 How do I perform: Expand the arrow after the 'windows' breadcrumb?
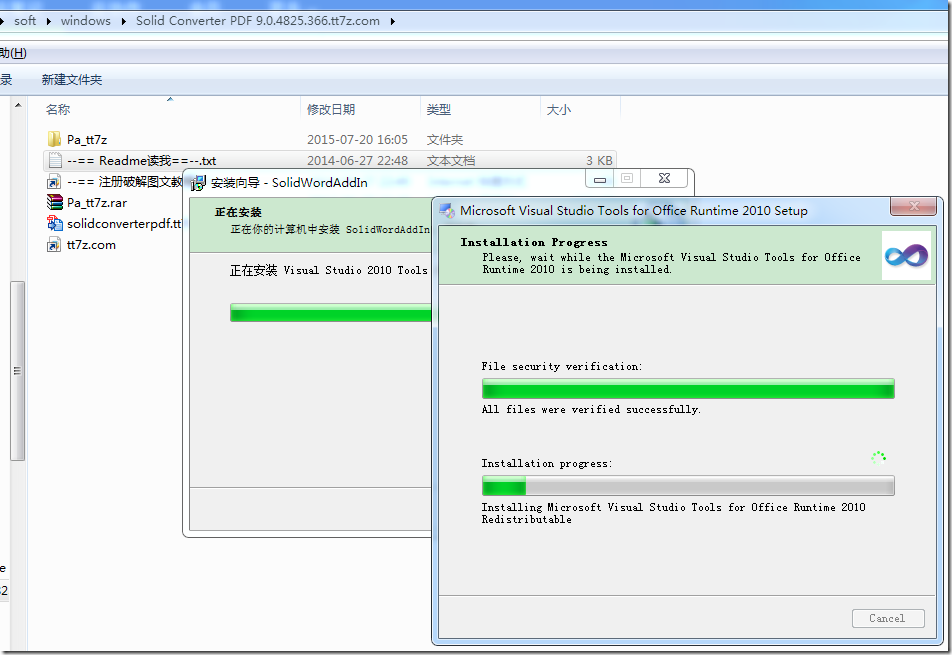point(124,21)
